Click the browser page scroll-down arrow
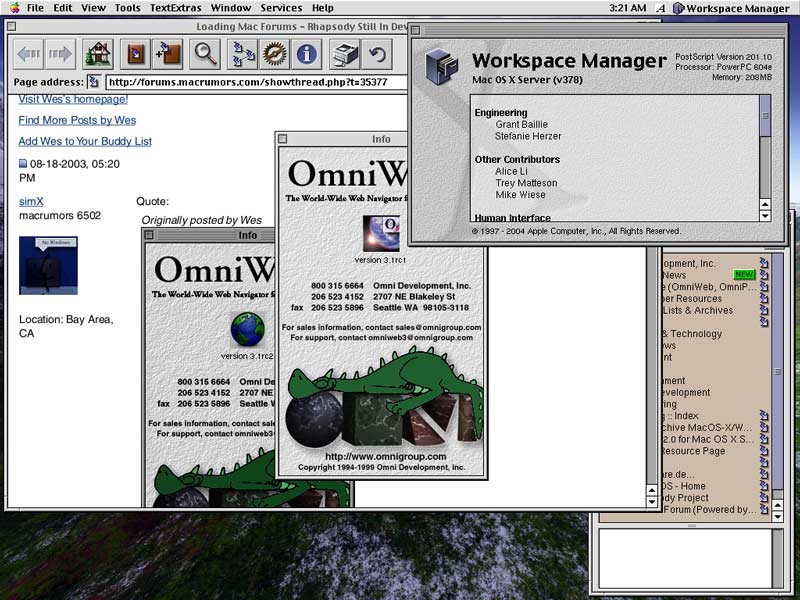 [652, 502]
